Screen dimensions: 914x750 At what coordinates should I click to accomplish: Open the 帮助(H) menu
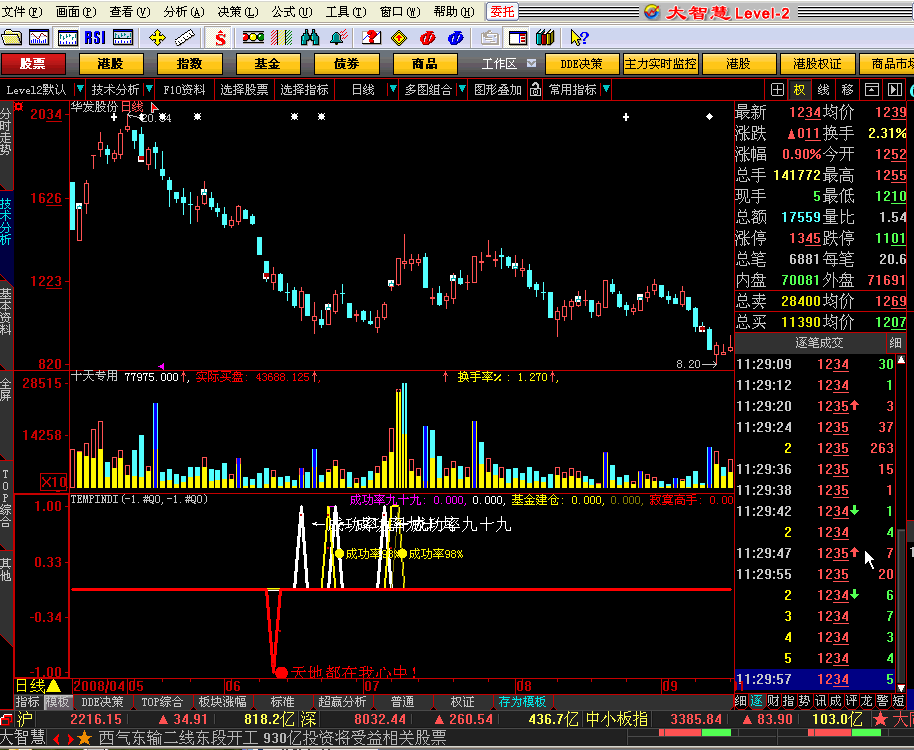454,12
